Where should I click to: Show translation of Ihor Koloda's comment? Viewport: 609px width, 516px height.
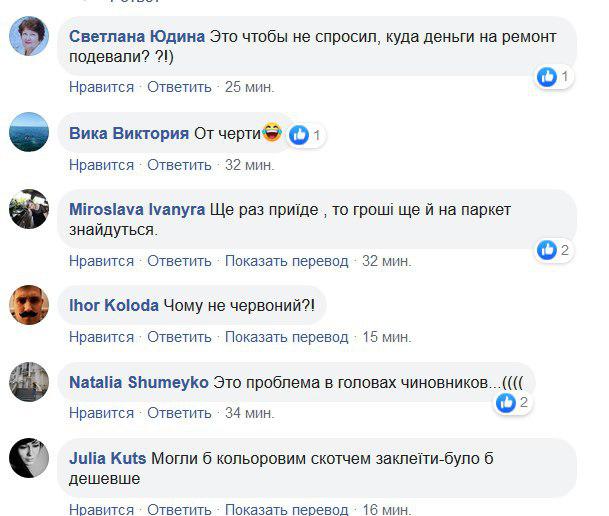286,337
